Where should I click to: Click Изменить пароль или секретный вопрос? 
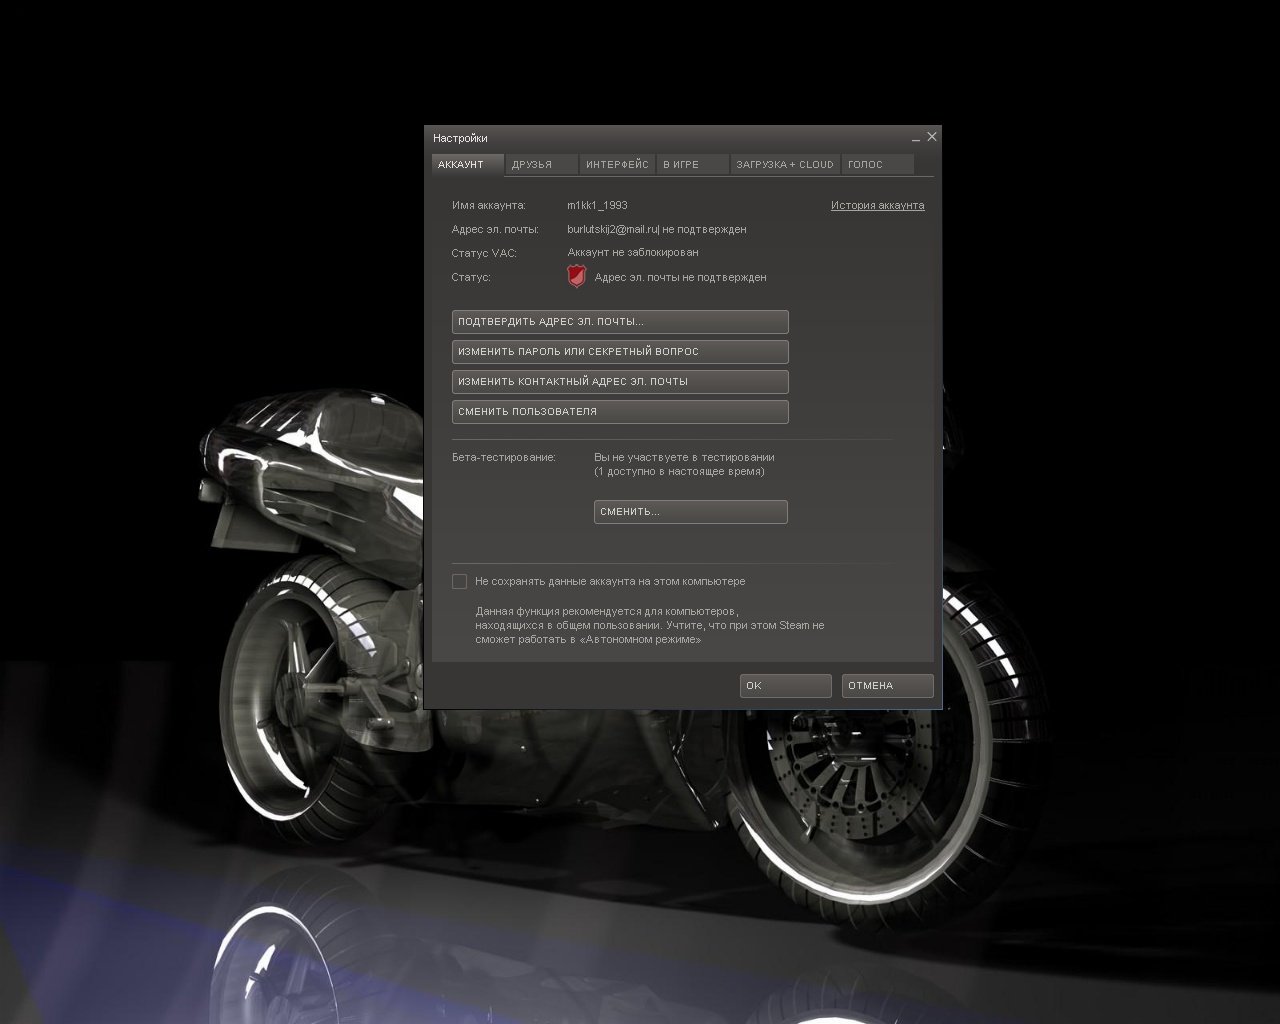tap(620, 352)
